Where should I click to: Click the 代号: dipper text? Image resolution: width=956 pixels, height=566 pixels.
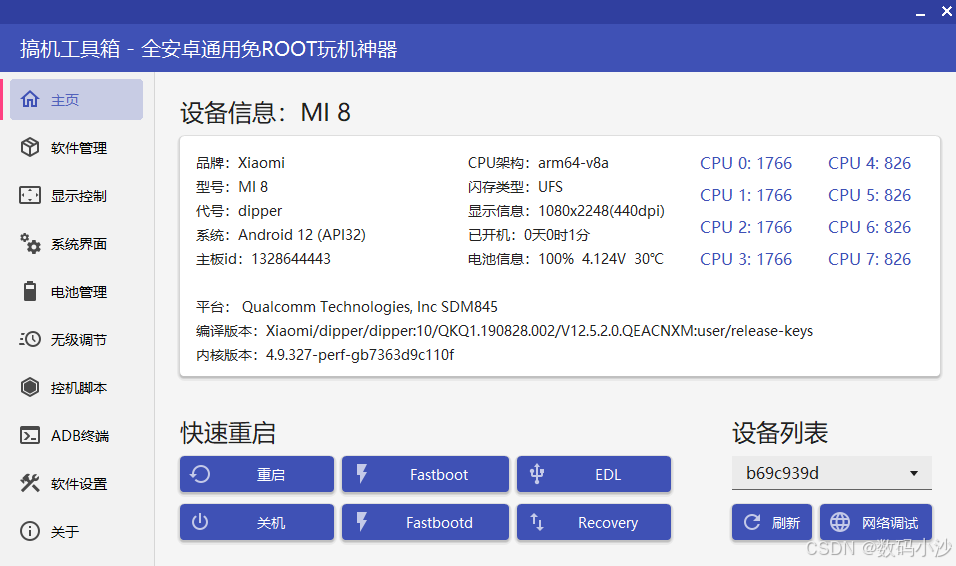(239, 211)
